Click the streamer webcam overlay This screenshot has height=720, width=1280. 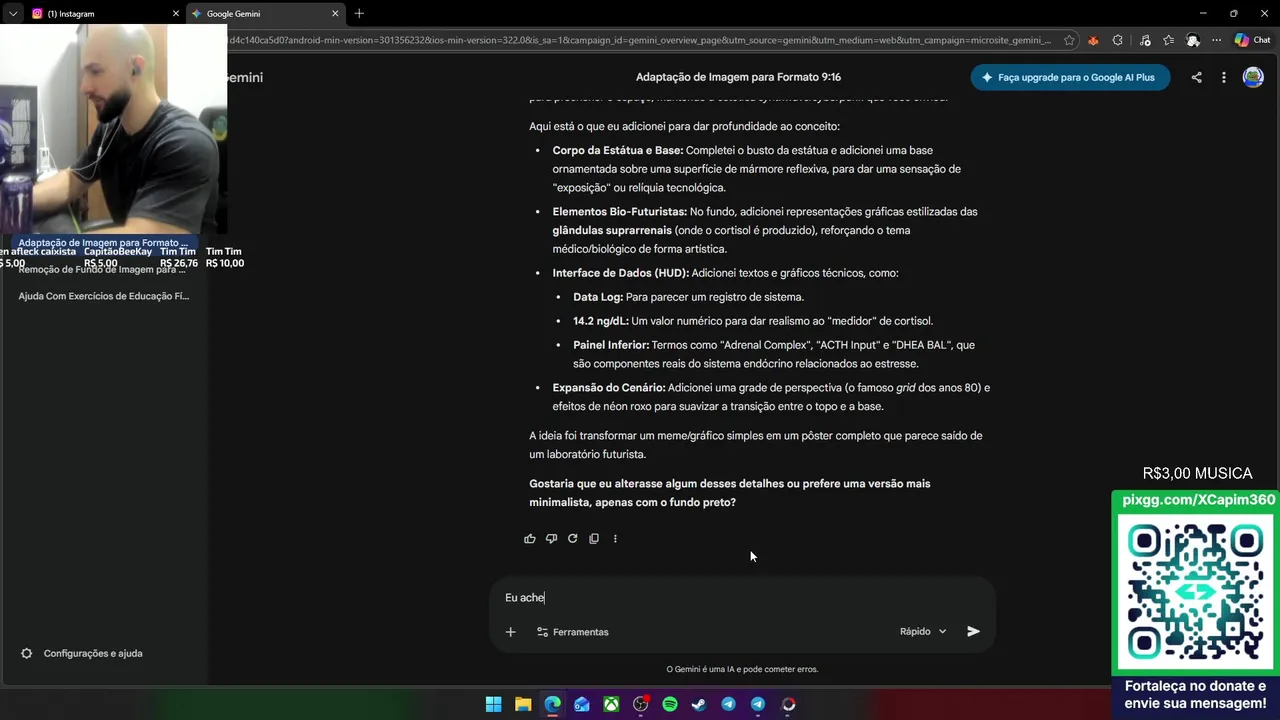coord(113,129)
